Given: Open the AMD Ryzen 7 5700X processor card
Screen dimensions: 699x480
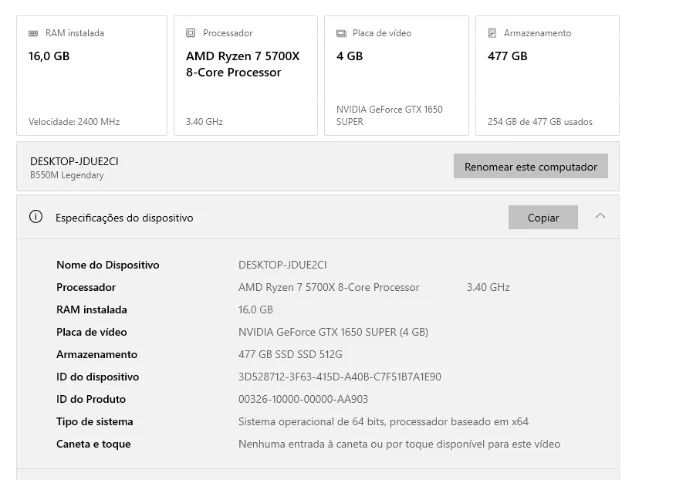Looking at the screenshot, I should (x=246, y=75).
